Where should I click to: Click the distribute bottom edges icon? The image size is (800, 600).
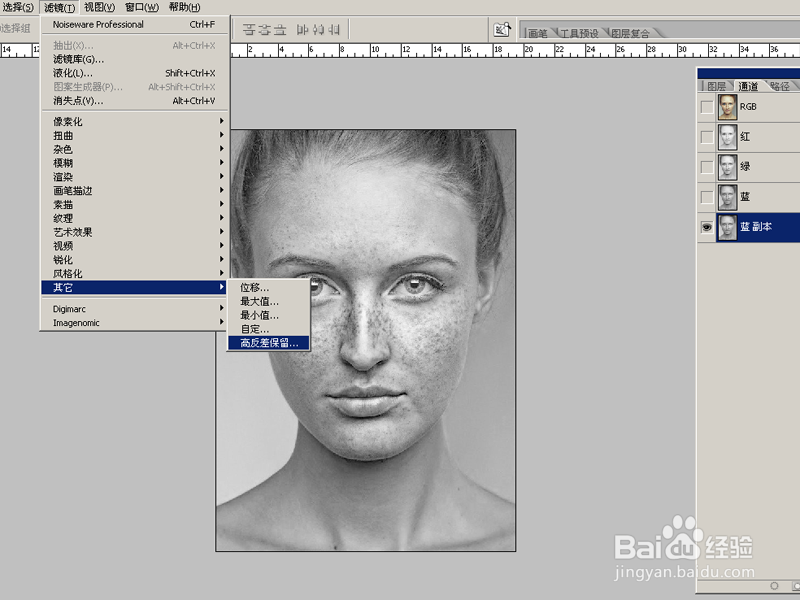[x=280, y=30]
